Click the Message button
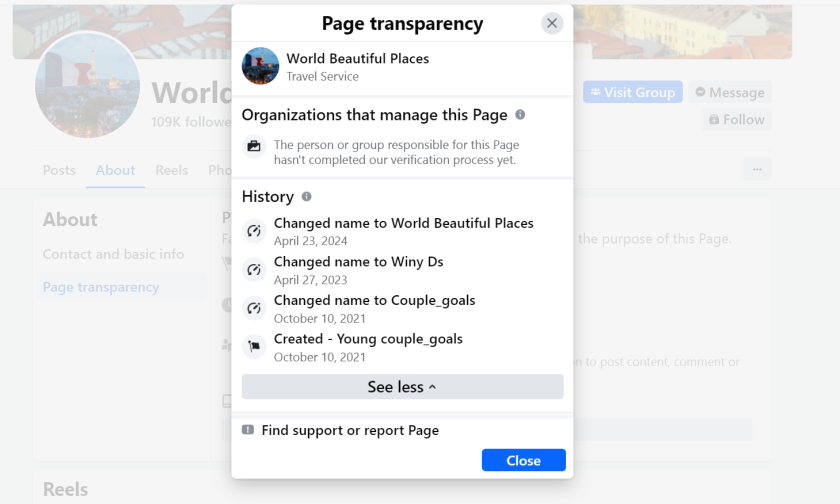 point(729,92)
